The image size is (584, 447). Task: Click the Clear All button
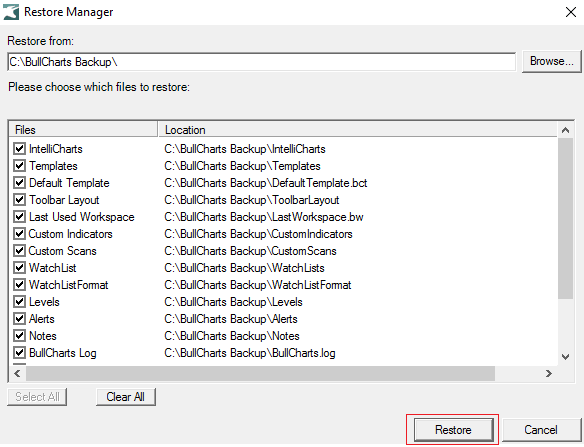coord(126,397)
